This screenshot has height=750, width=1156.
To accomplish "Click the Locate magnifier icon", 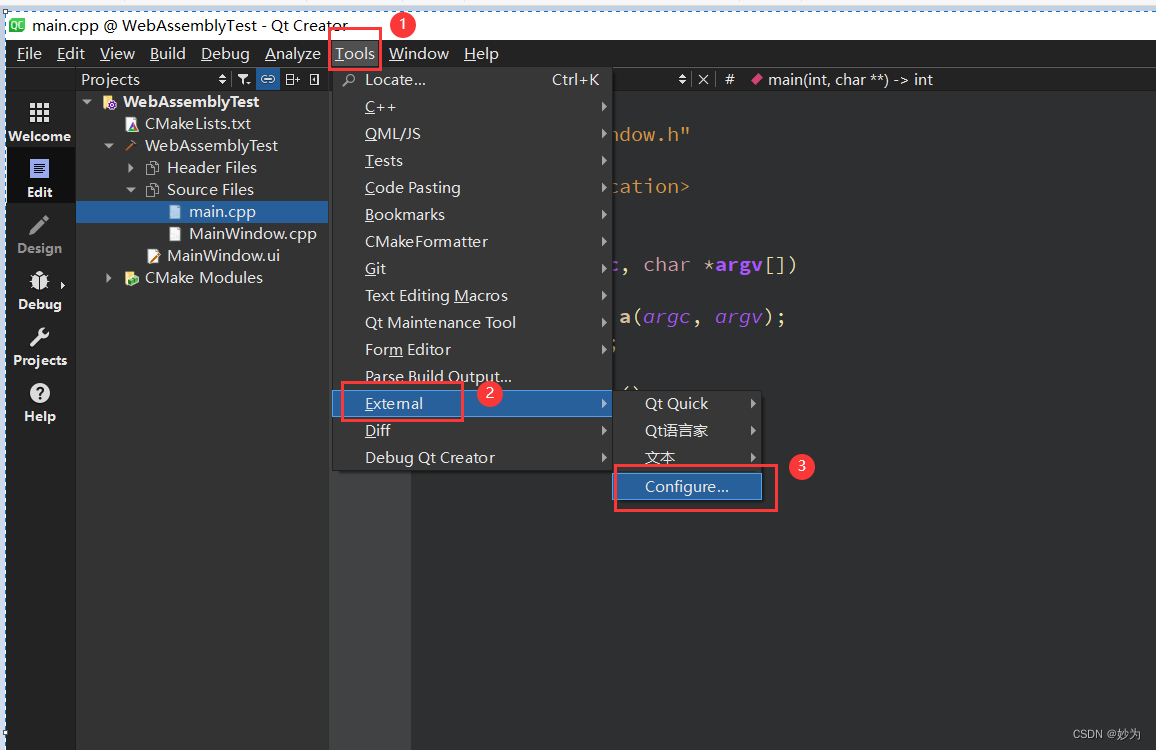I will click(349, 80).
